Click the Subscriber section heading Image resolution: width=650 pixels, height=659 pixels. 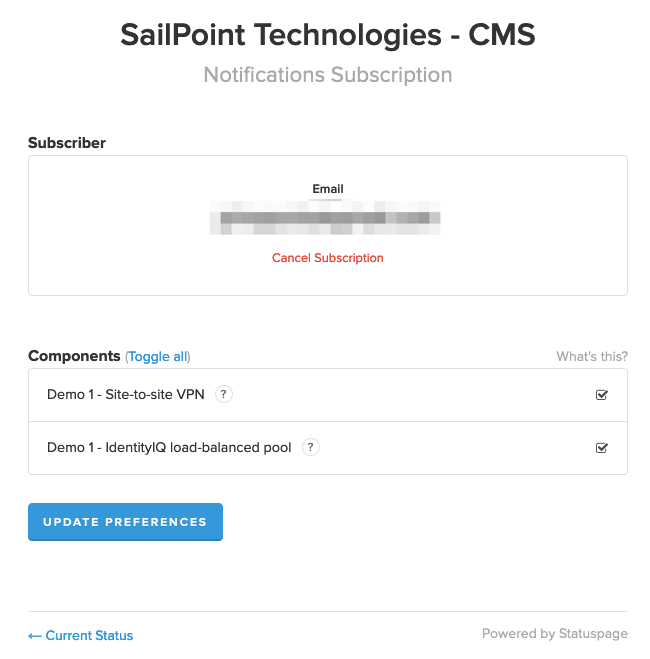[x=67, y=143]
